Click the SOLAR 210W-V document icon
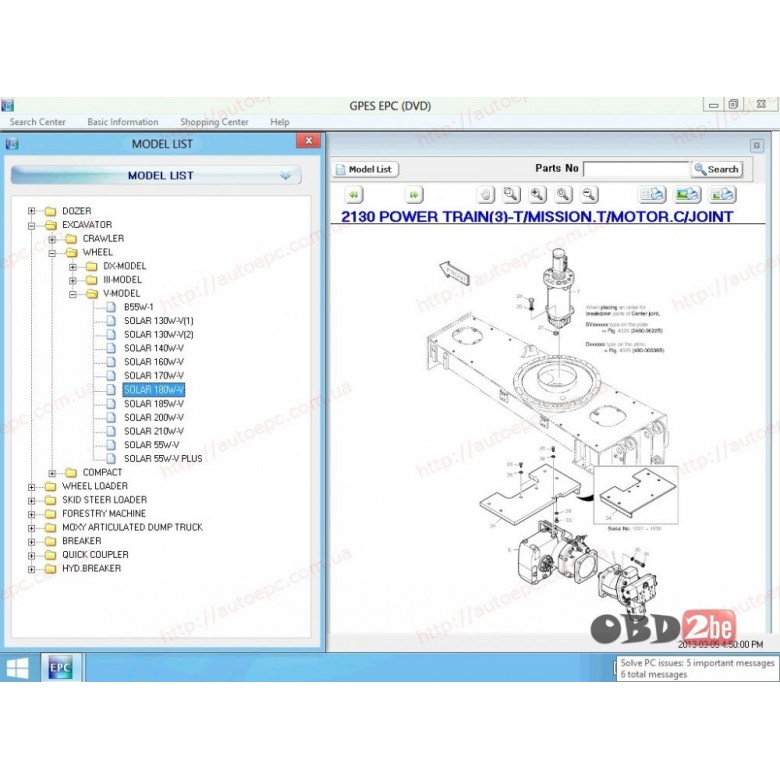The width and height of the screenshot is (780, 780). coord(111,431)
